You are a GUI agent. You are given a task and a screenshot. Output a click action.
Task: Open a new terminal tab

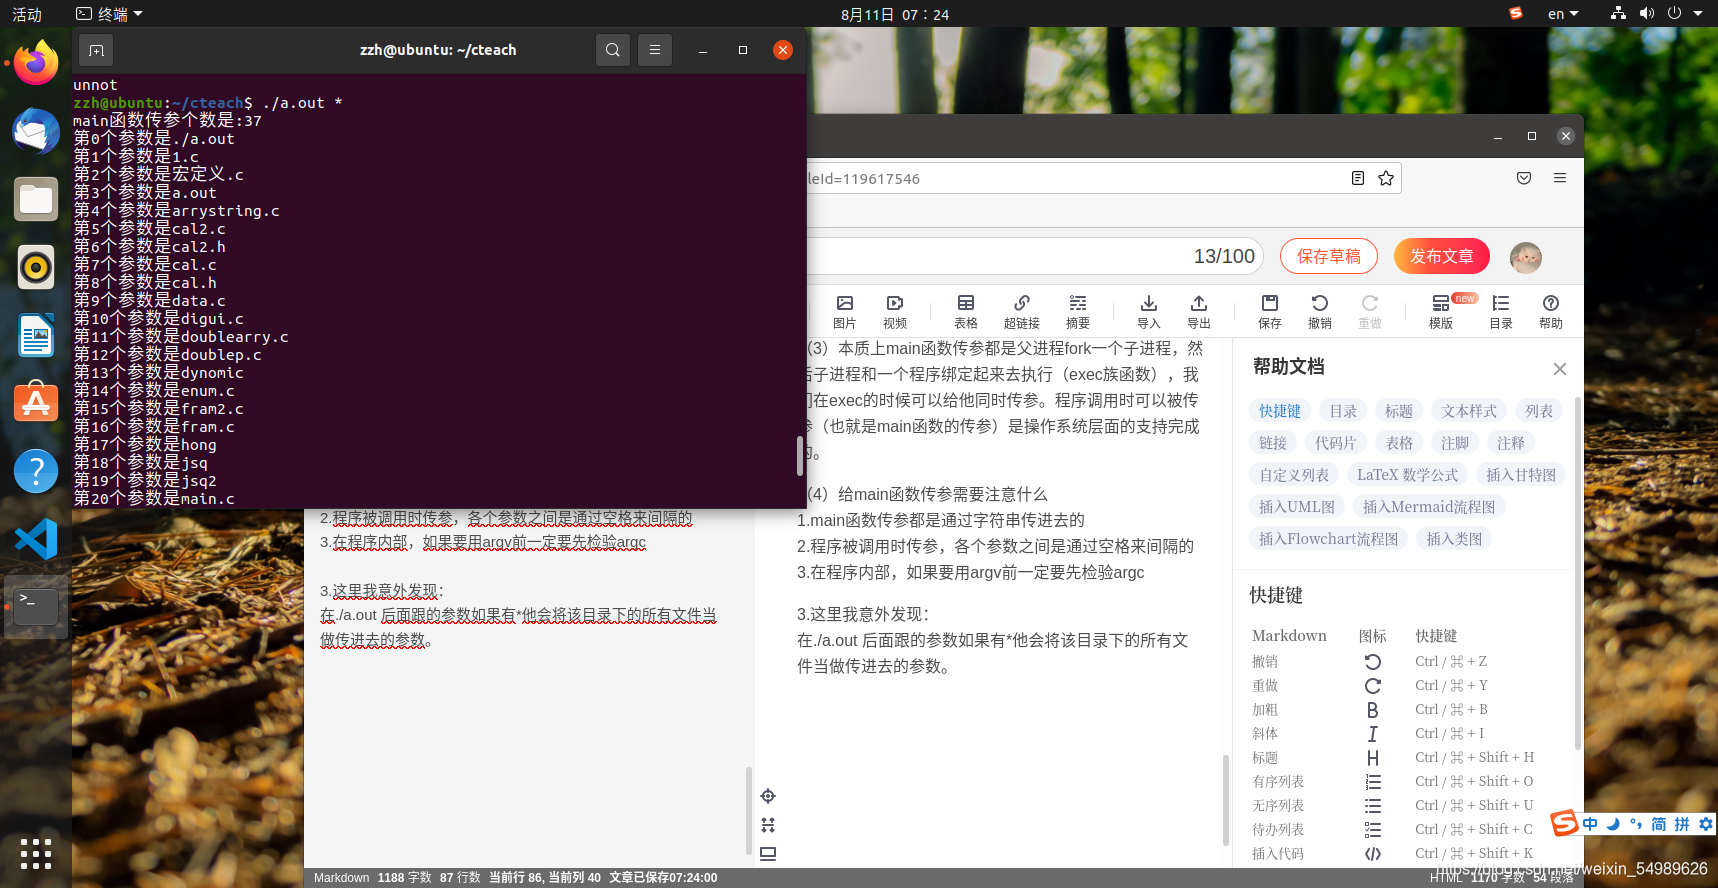pos(96,50)
